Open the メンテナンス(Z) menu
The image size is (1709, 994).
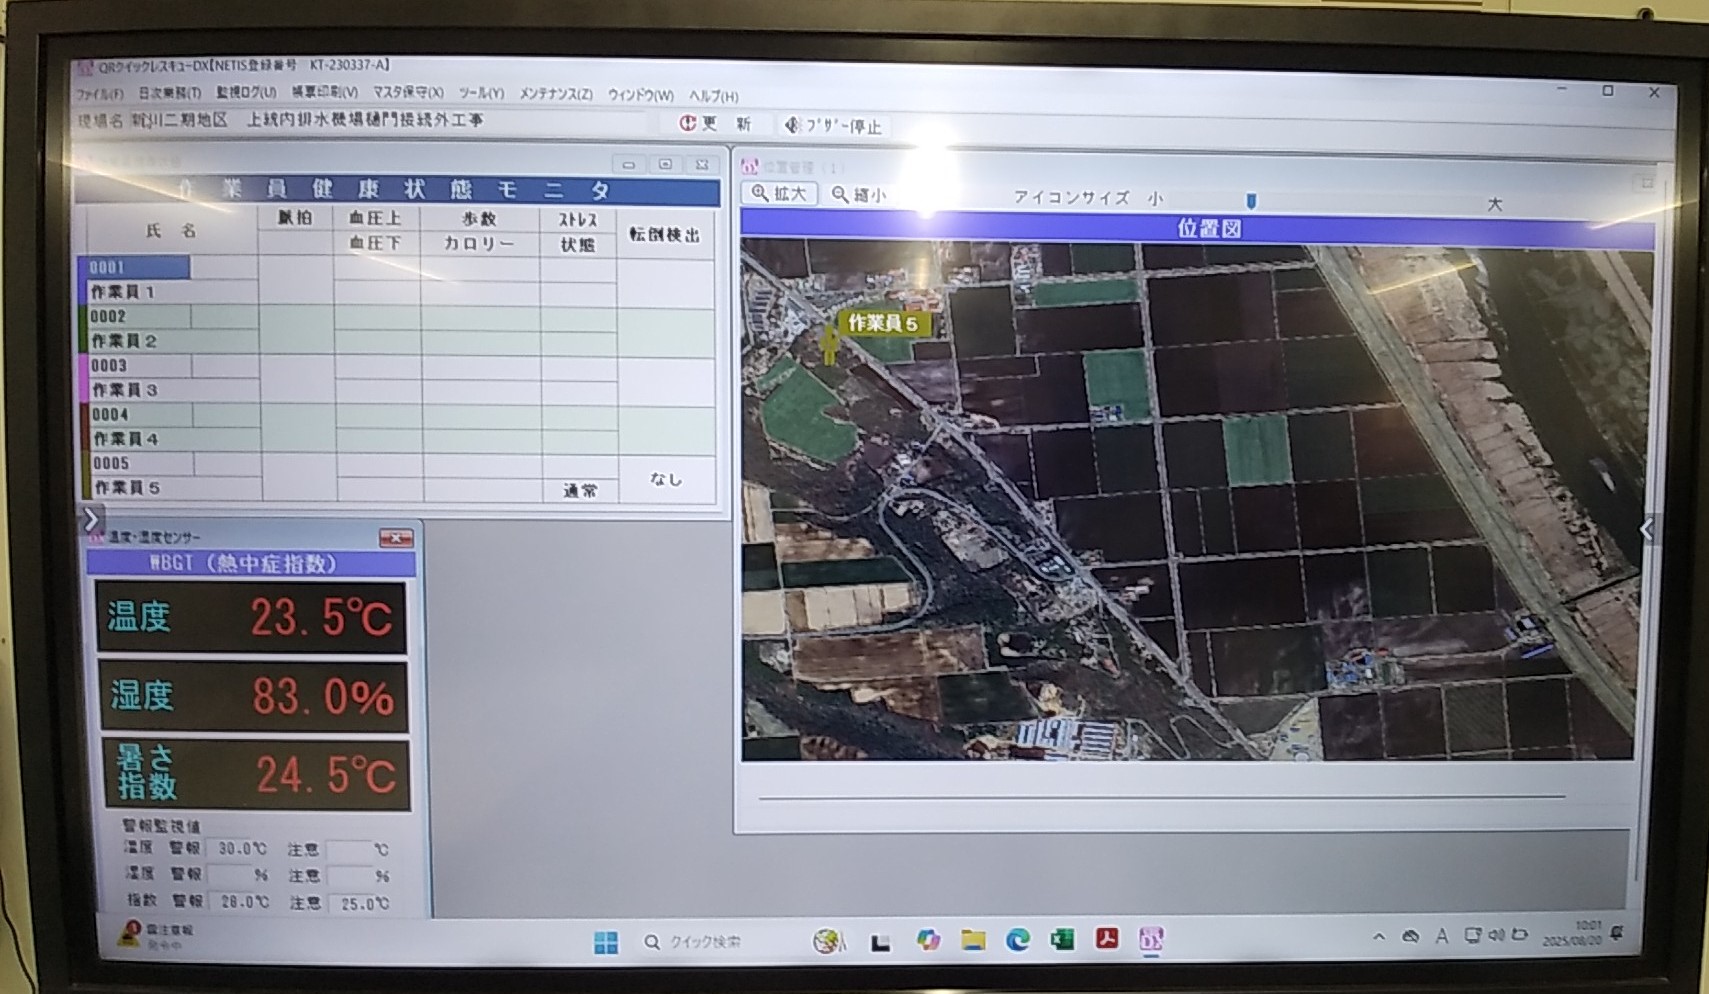click(x=555, y=94)
